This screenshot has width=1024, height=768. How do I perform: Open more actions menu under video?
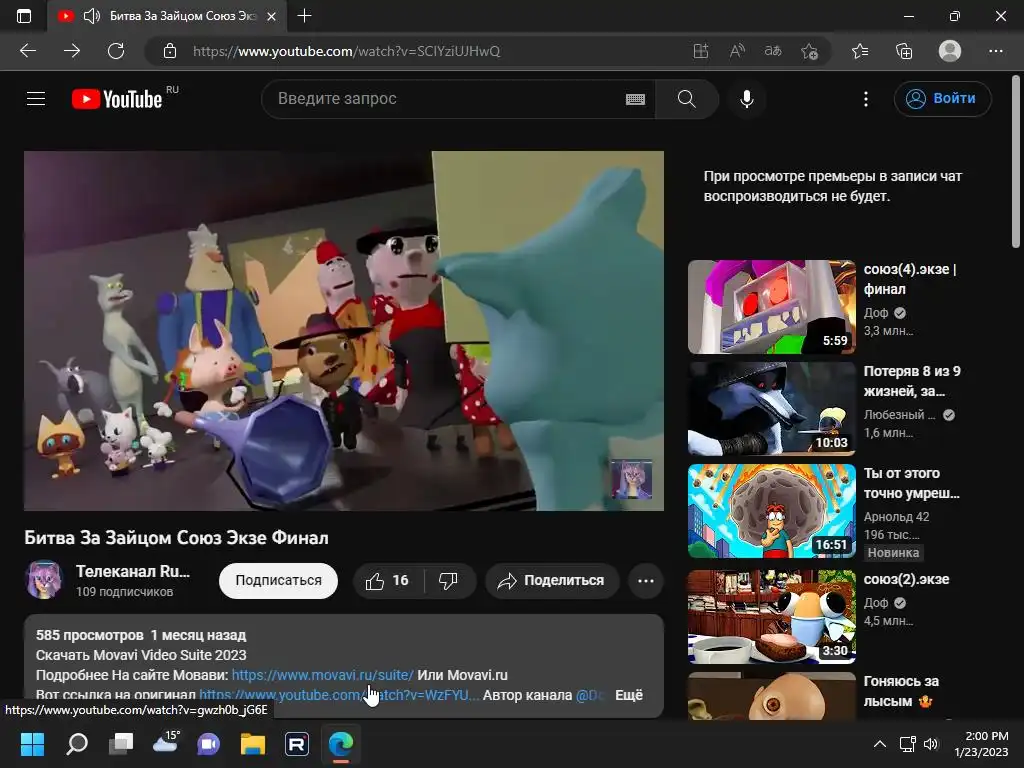tap(646, 581)
